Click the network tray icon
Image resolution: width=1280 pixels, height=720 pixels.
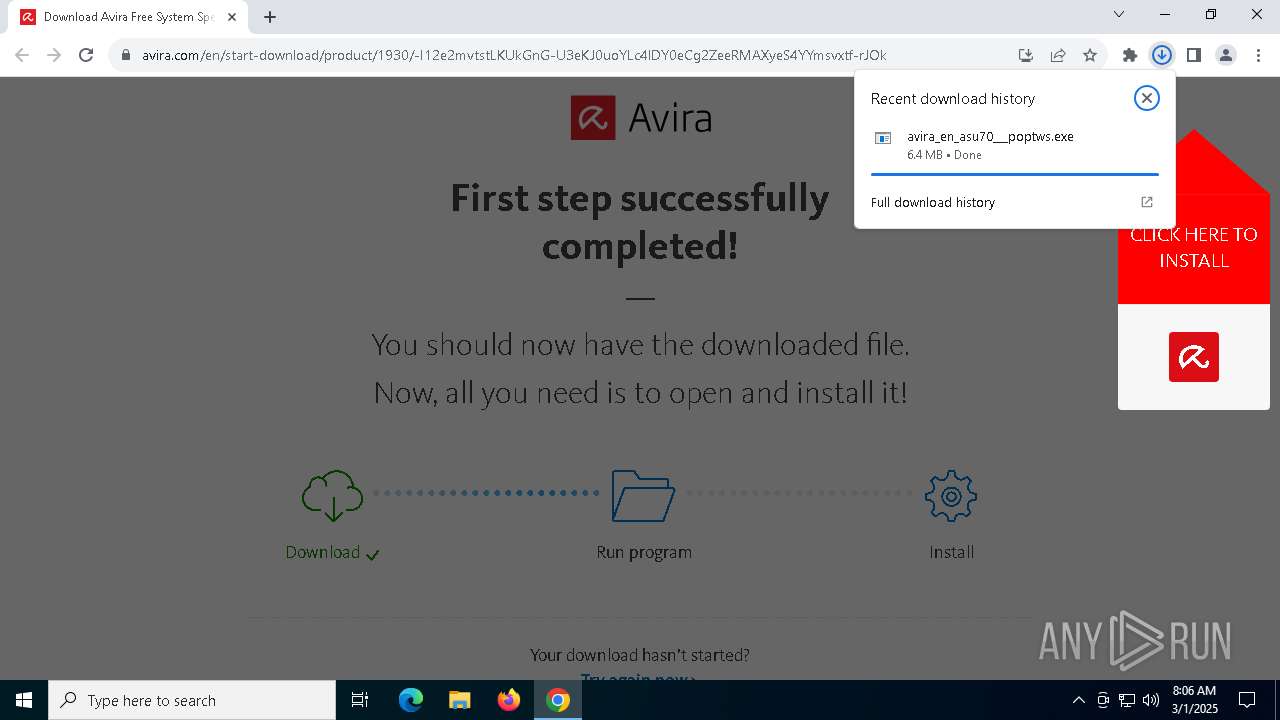pos(1127,700)
